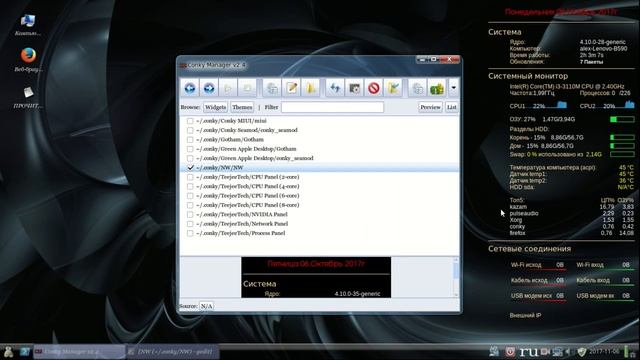Focus the Filter input field
Screen dimensions: 640x360
332,107
